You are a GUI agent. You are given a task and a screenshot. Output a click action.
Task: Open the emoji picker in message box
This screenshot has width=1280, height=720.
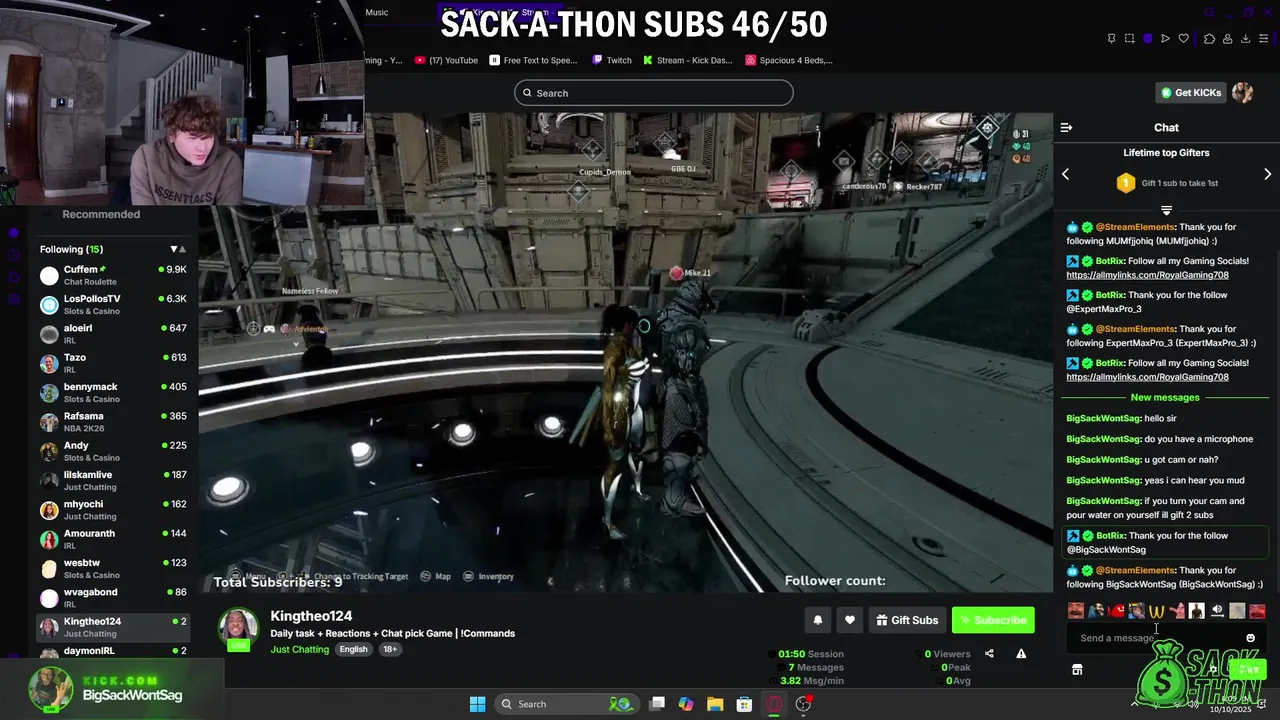(1250, 638)
